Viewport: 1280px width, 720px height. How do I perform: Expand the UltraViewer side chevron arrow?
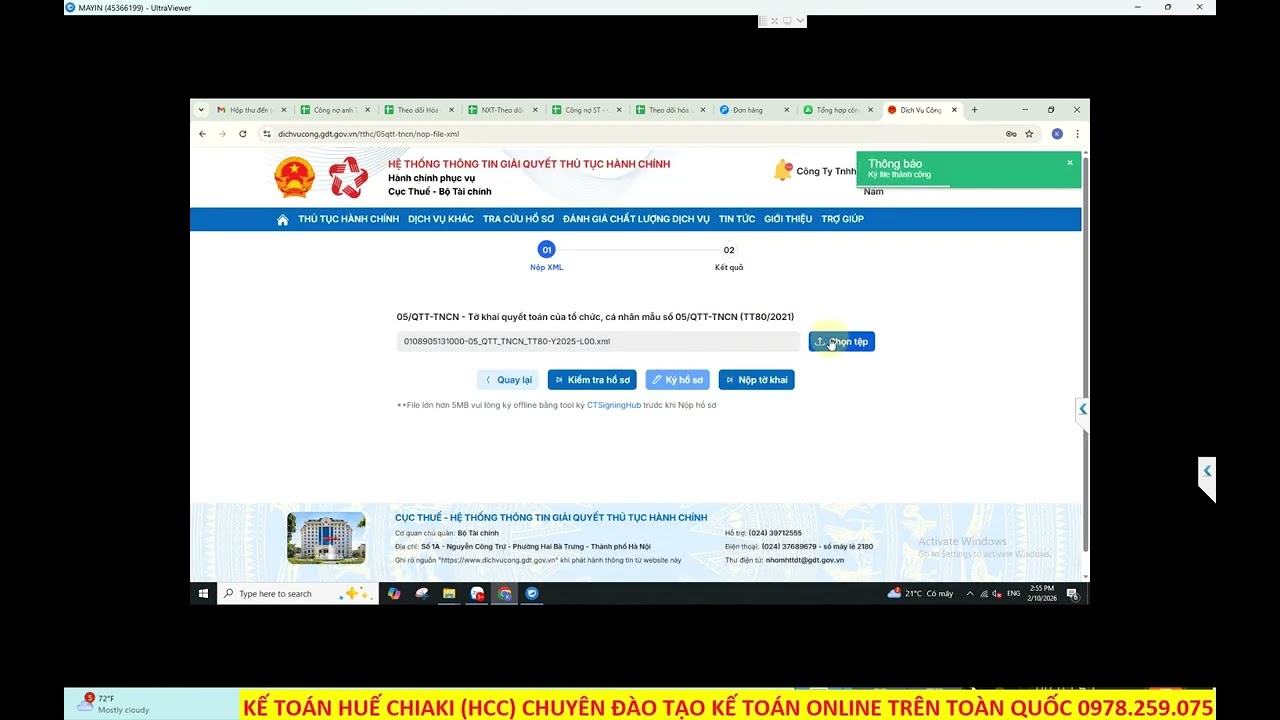pyautogui.click(x=1207, y=471)
